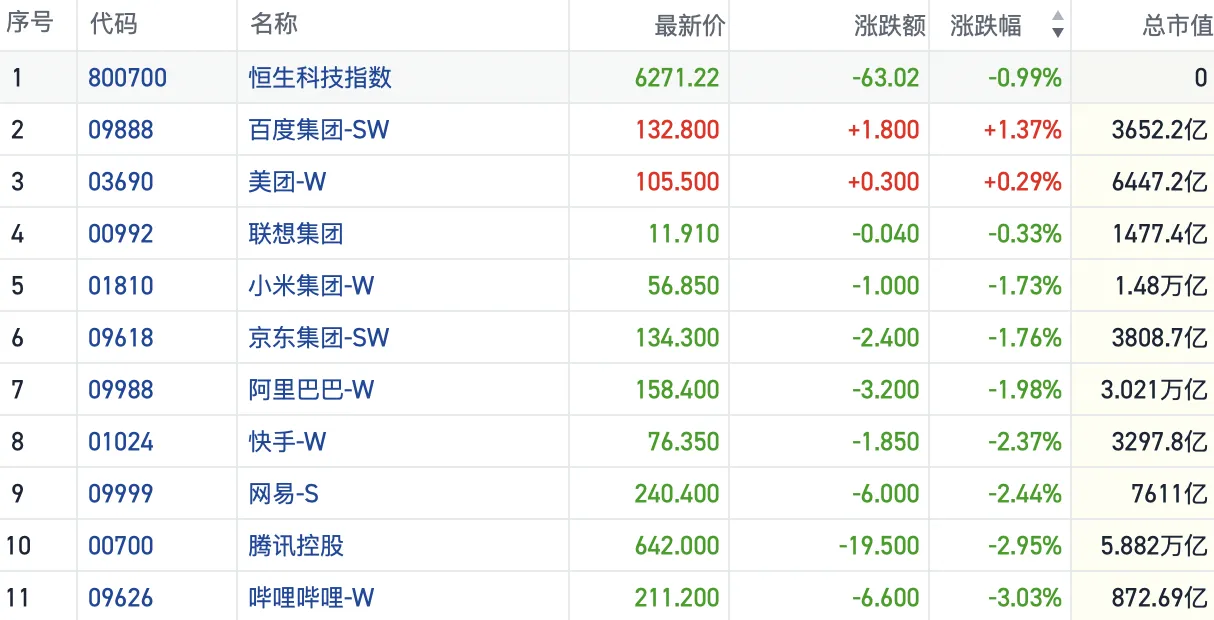Select the change percent -1.73%
This screenshot has width=1214, height=620.
click(1024, 286)
